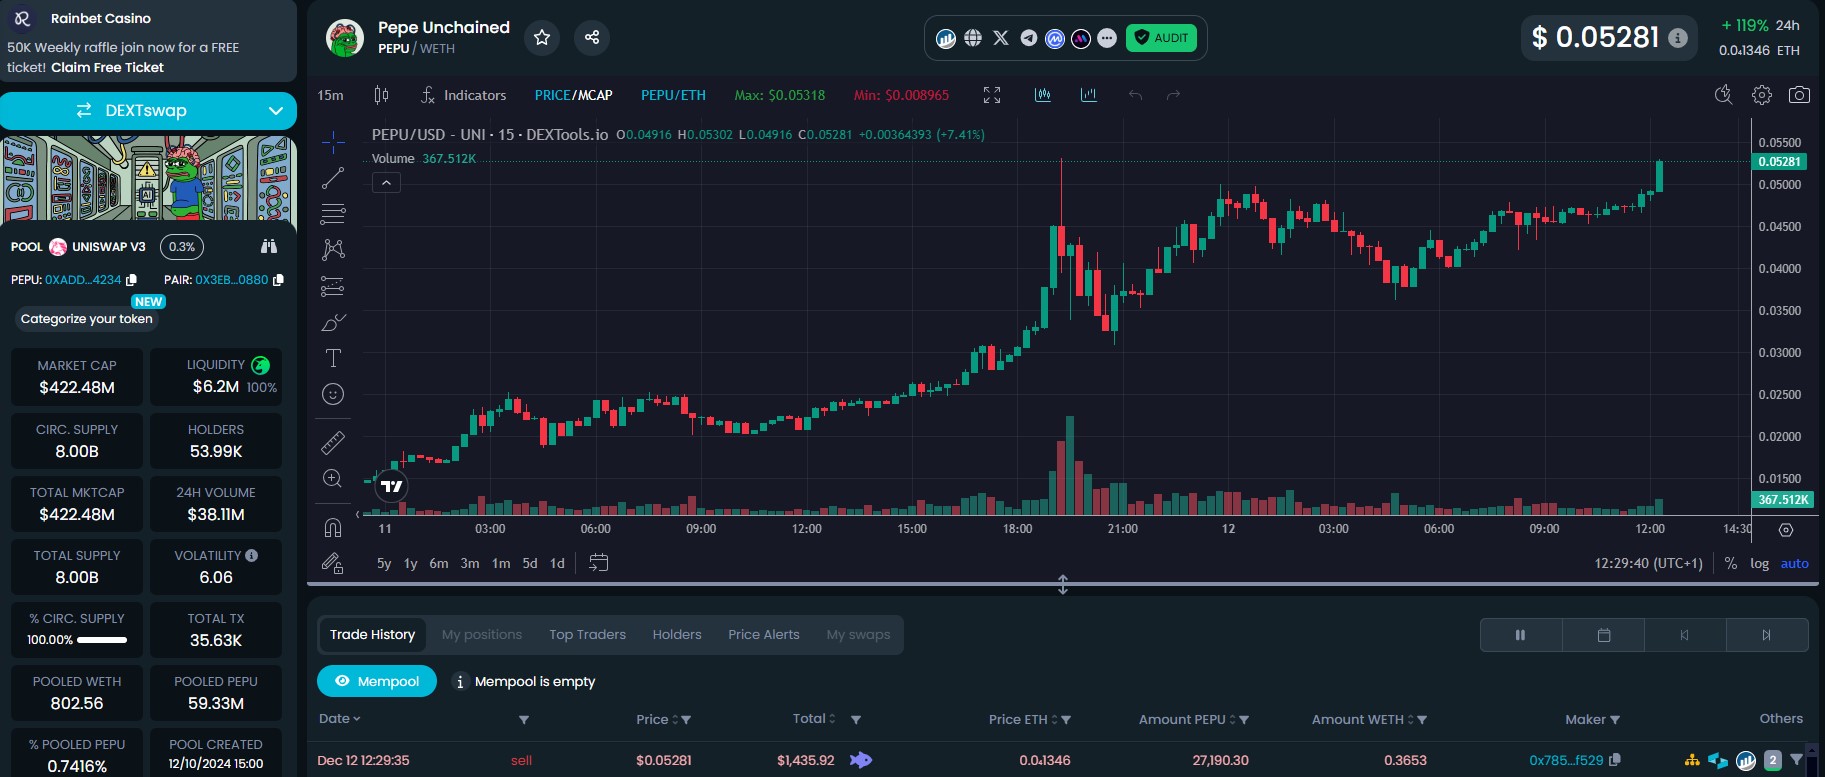
Task: Redo last chart action
Action: click(x=1174, y=95)
